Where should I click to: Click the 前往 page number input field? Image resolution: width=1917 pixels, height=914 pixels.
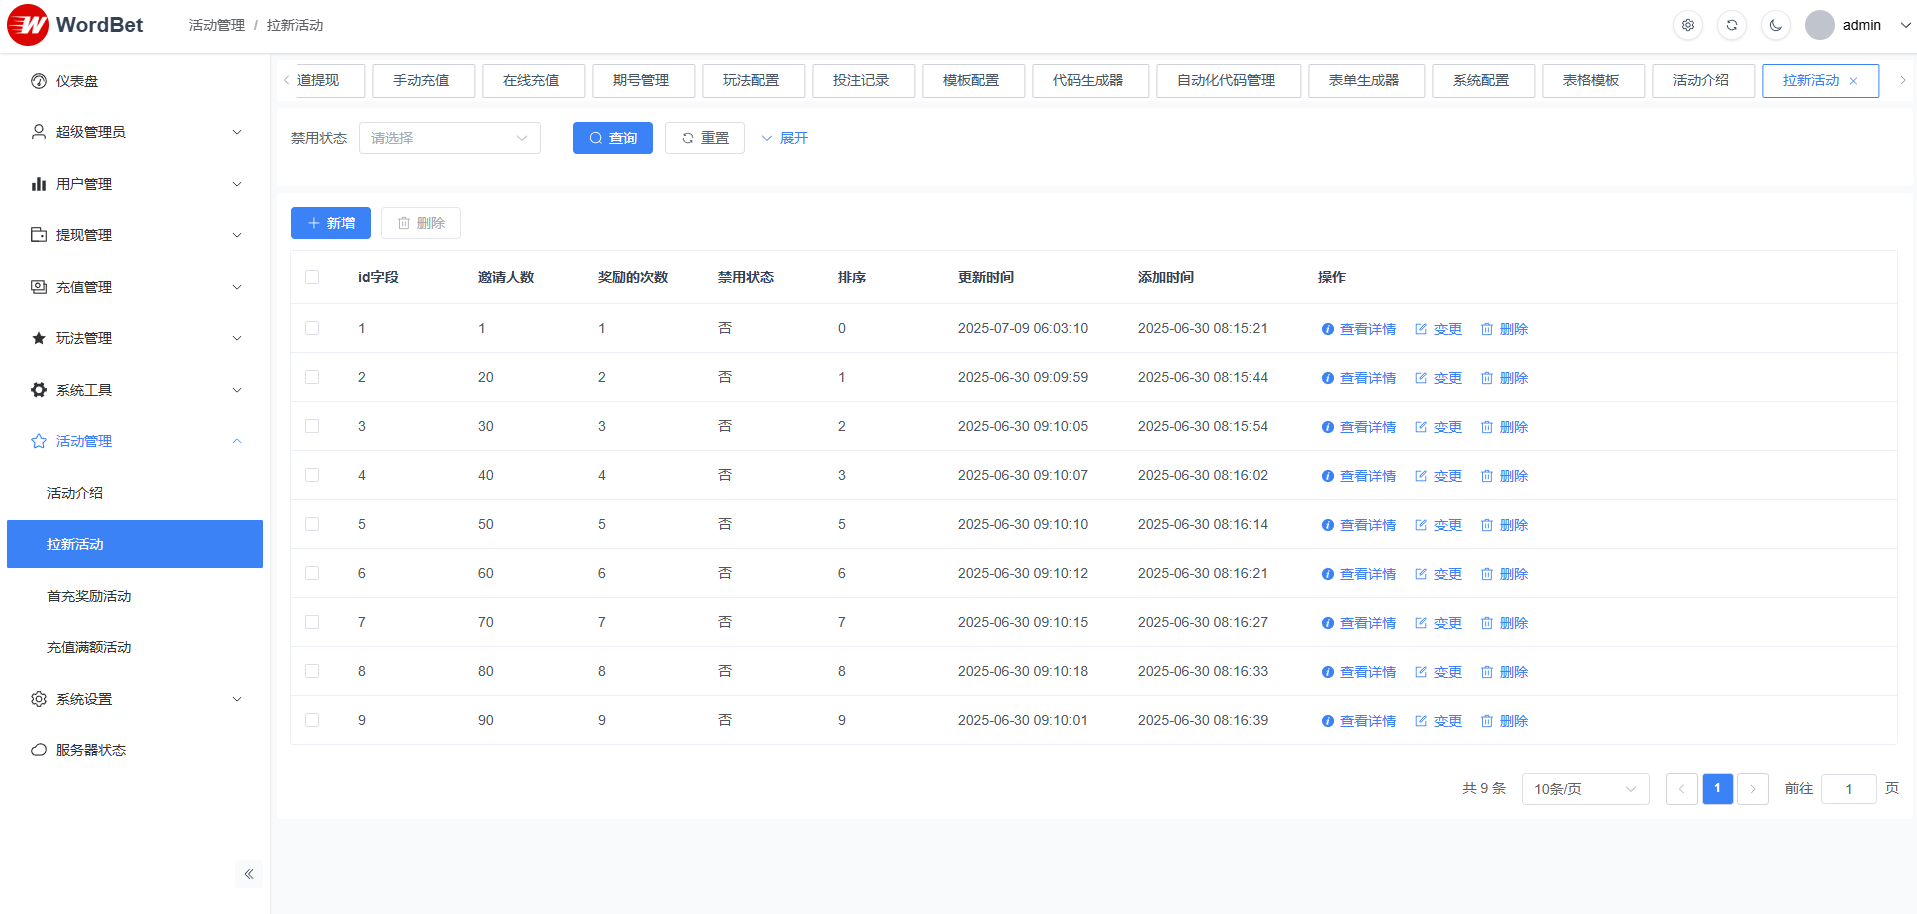pyautogui.click(x=1847, y=789)
